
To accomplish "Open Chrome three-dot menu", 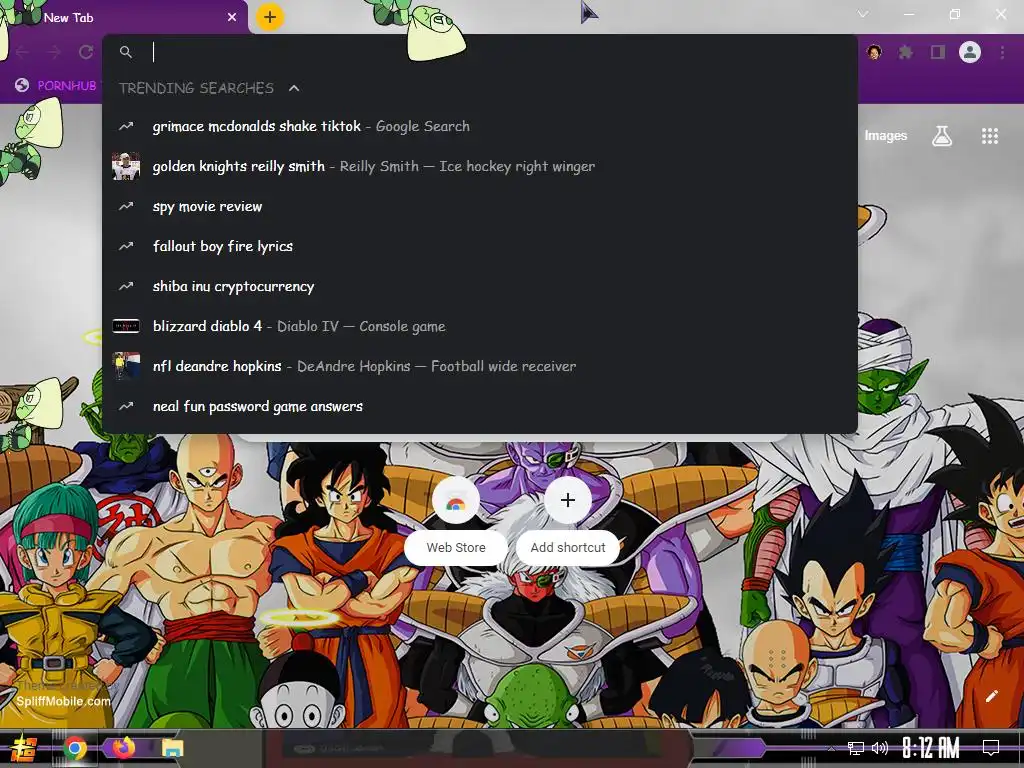I will pos(1002,52).
